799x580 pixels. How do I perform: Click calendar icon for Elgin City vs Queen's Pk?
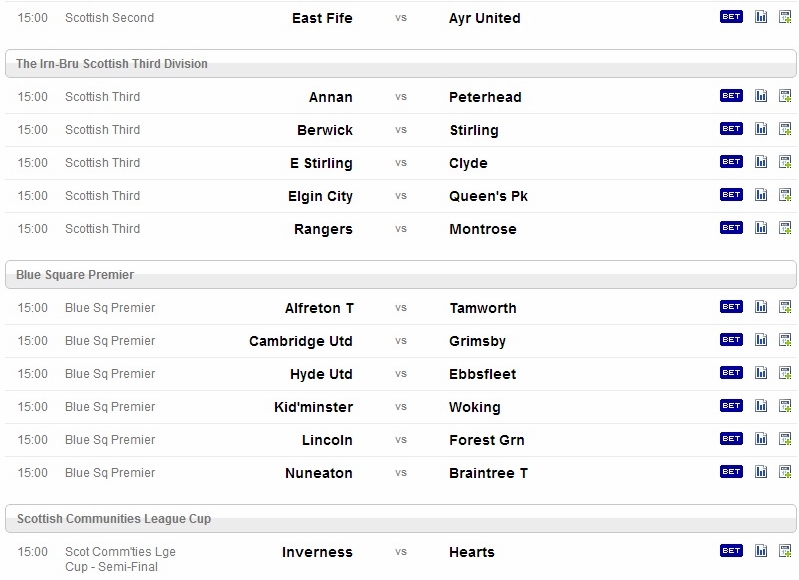click(785, 195)
